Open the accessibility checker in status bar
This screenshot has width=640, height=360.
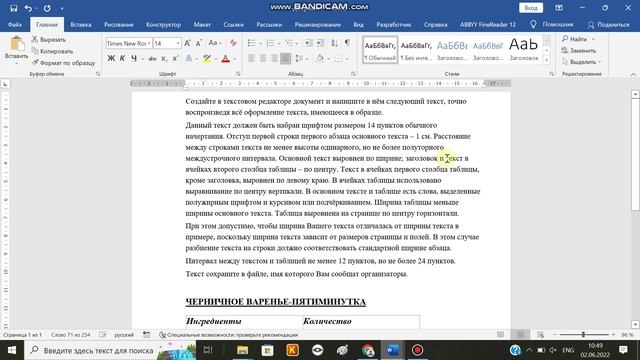(x=229, y=335)
